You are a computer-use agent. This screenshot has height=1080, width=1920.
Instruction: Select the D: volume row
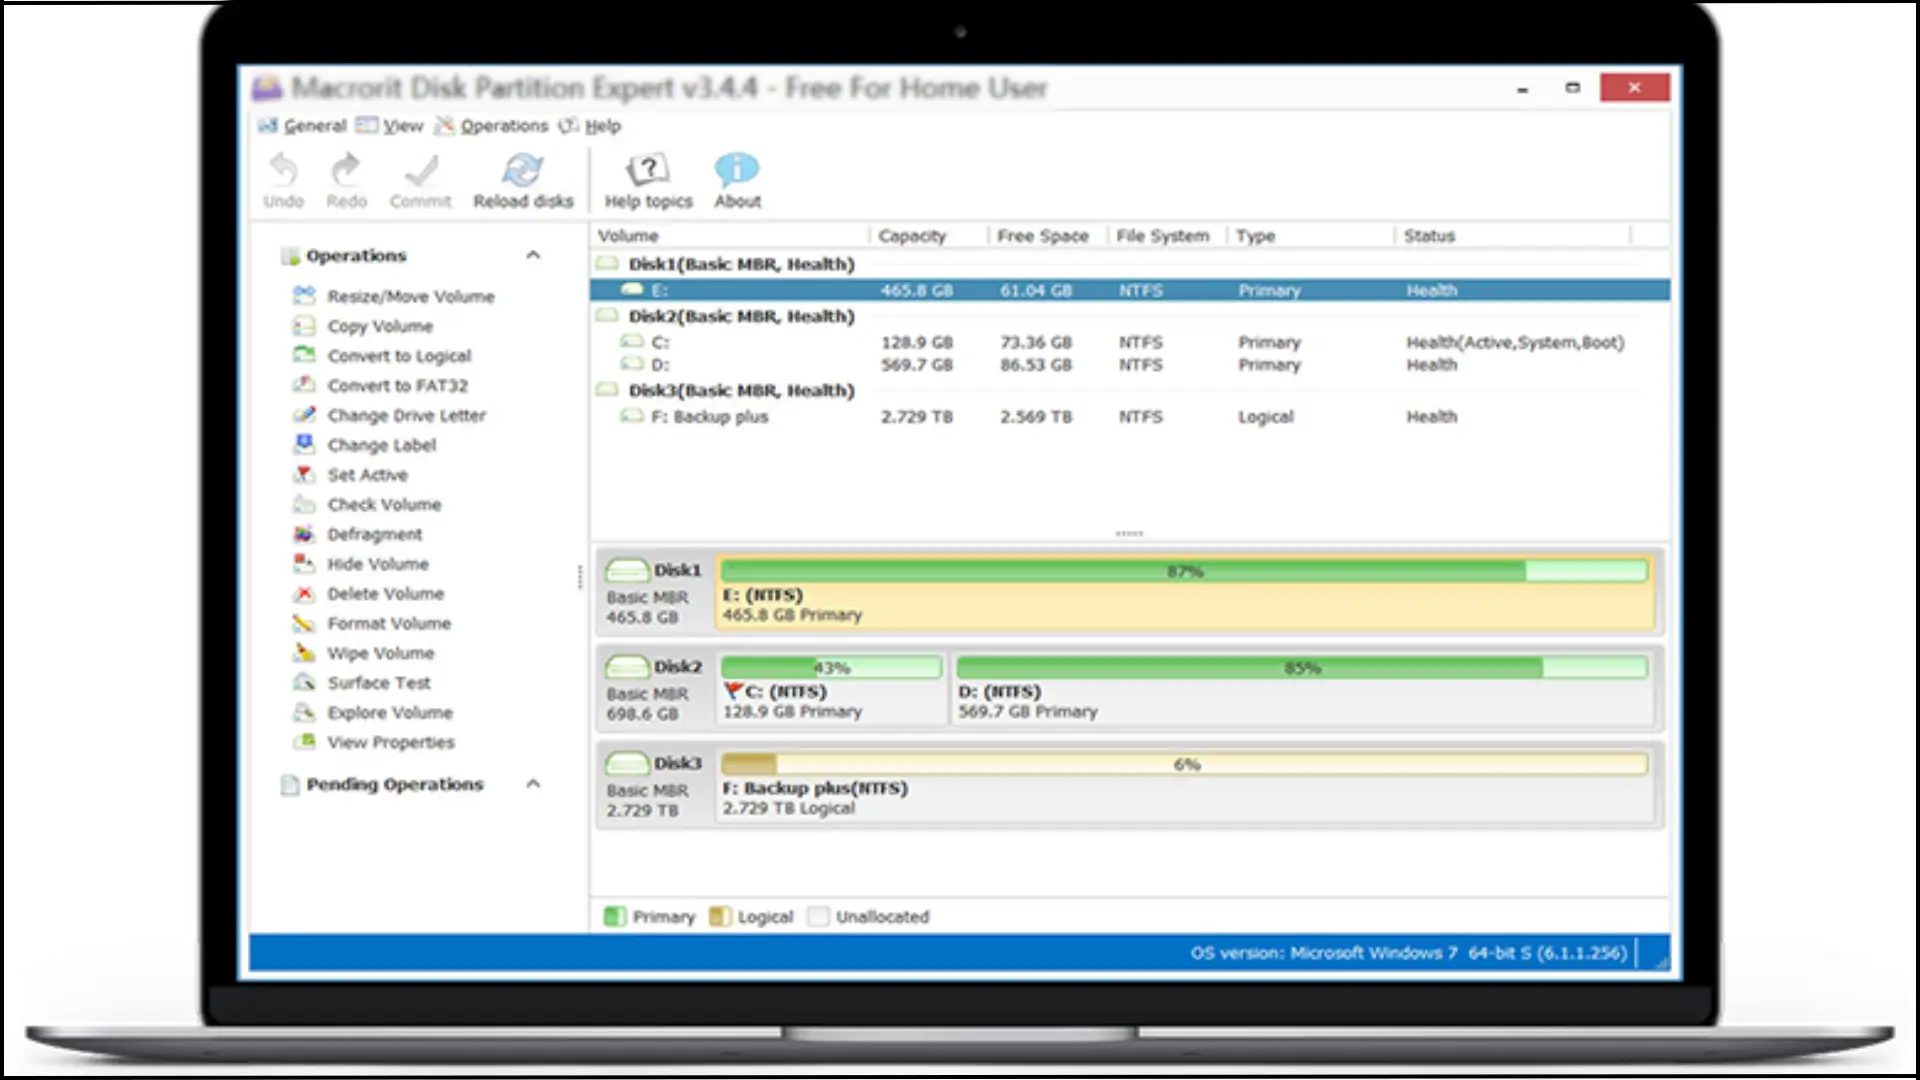coord(1129,365)
